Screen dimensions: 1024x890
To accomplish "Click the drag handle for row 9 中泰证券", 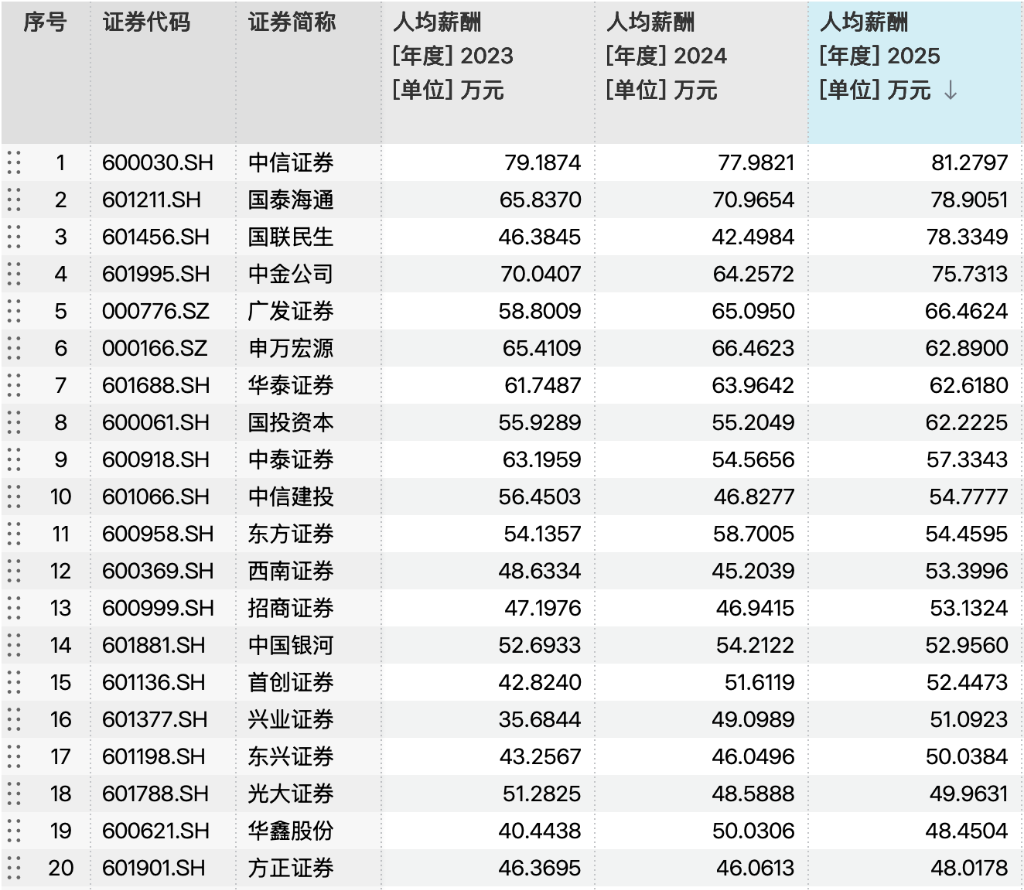I will pos(14,460).
